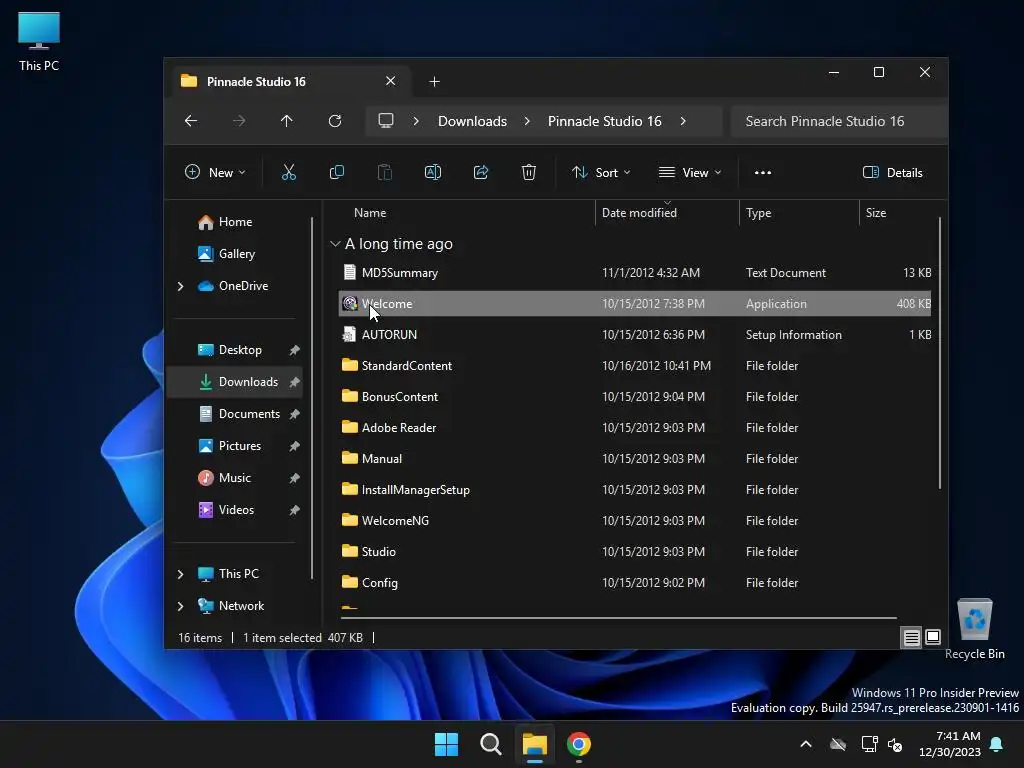Open the Windows Start menu
This screenshot has width=1024, height=768.
(x=447, y=744)
